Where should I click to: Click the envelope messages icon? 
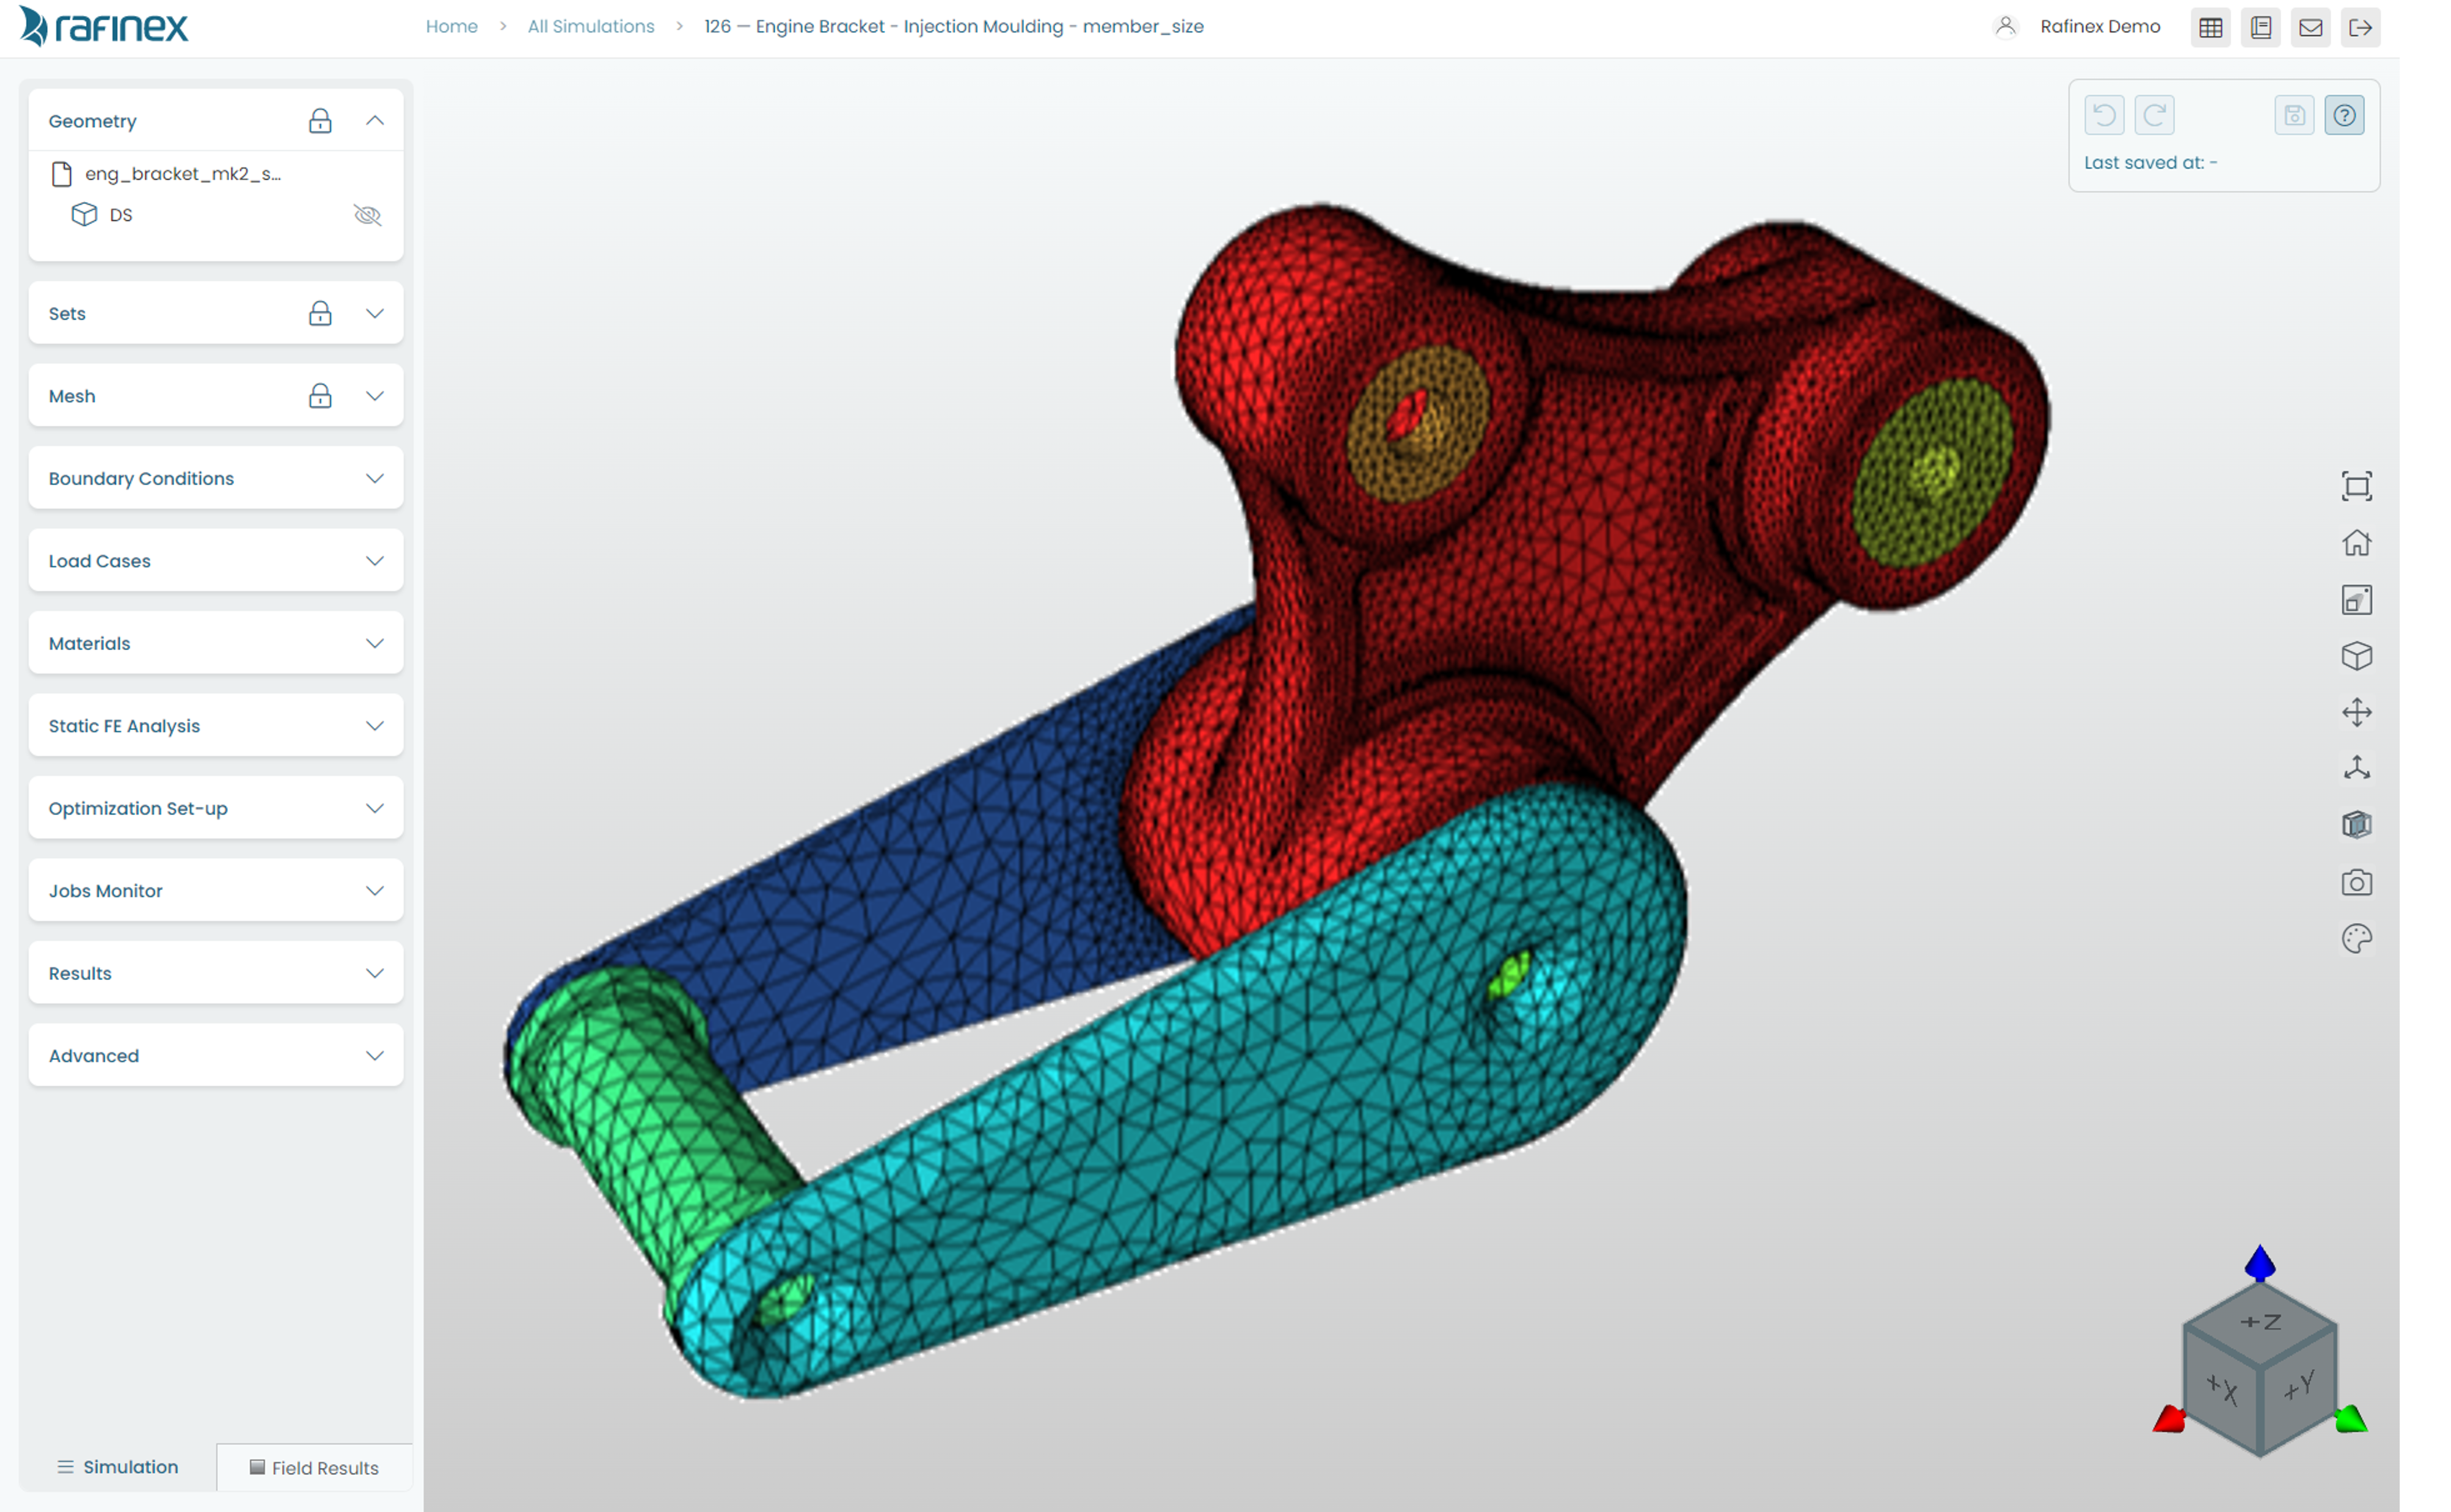point(2310,27)
